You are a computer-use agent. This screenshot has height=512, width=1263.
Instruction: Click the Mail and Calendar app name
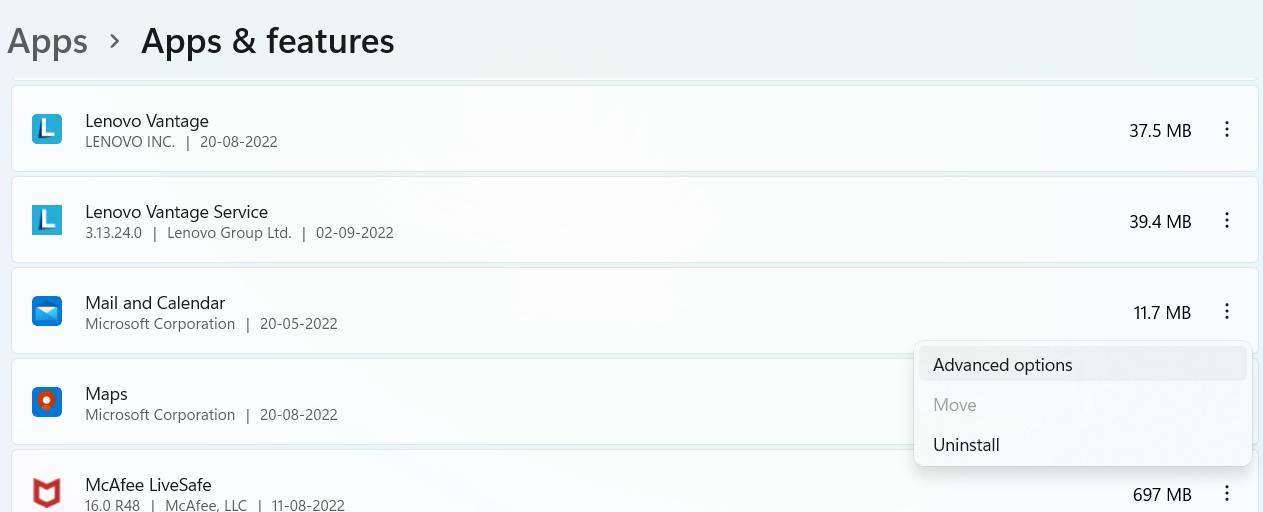pyautogui.click(x=155, y=303)
